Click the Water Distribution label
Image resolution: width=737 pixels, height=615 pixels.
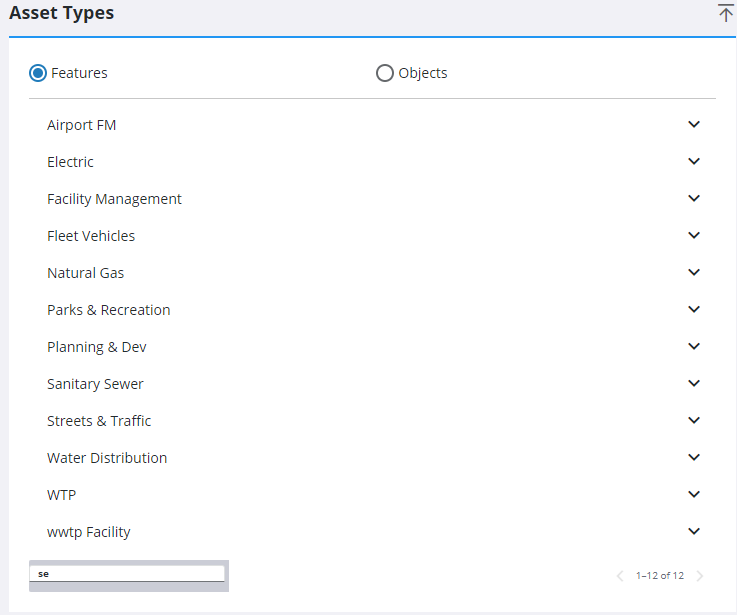(107, 458)
